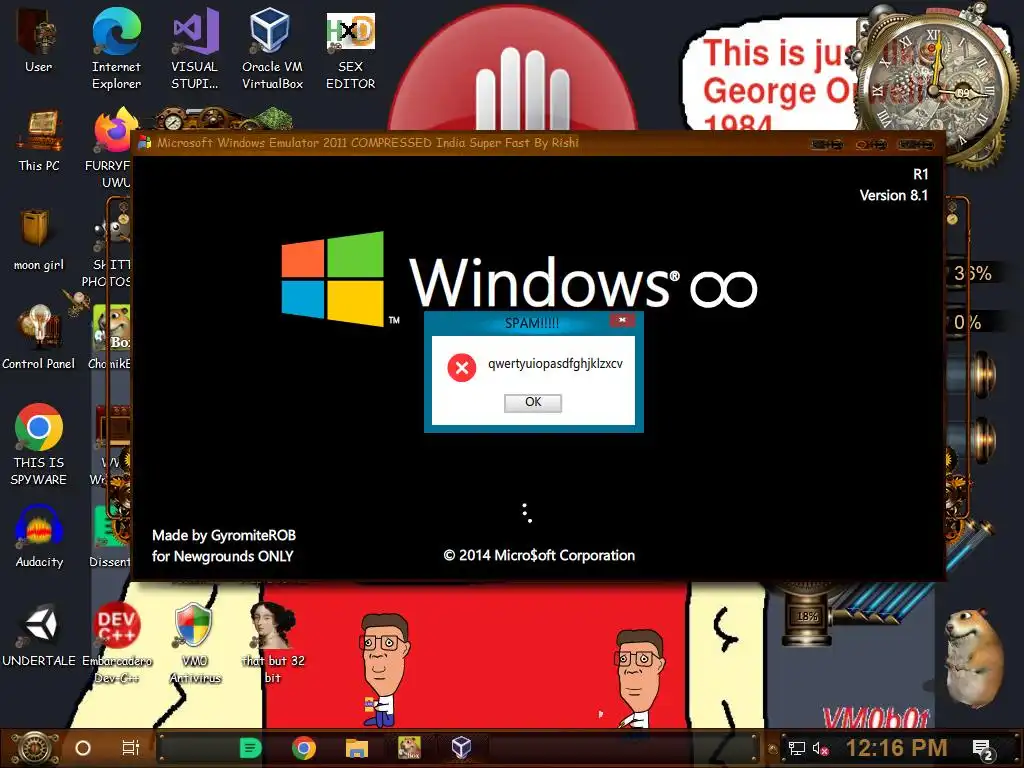Click '© 2014 Micro$oft Corporation' text
The image size is (1024, 768).
539,556
